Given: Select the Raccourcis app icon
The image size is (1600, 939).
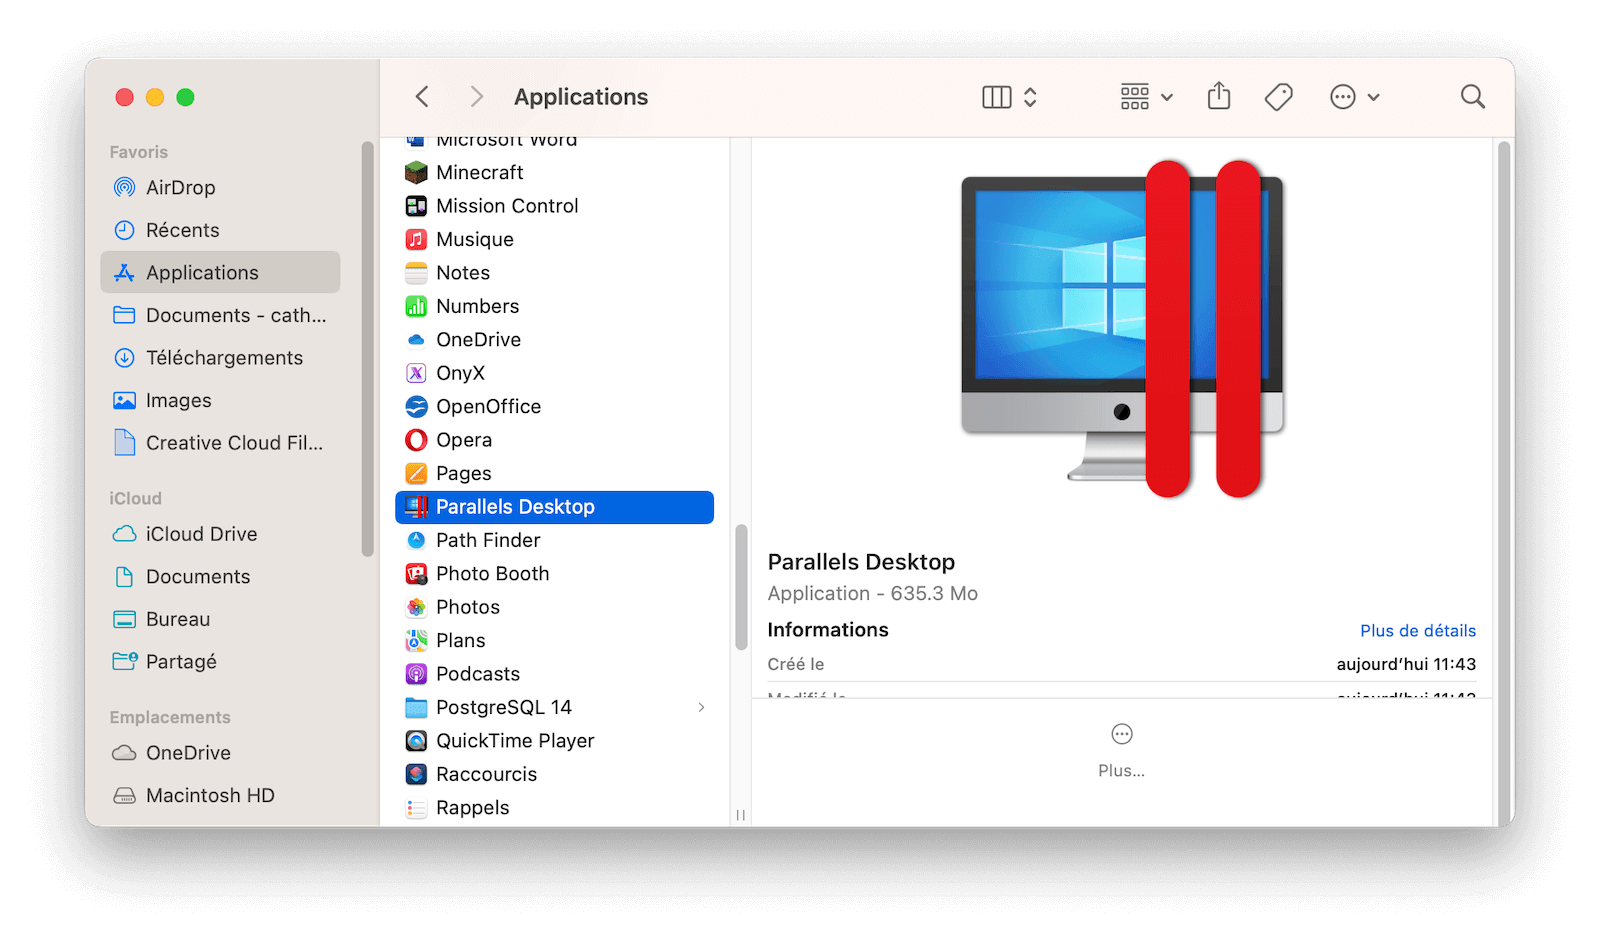Looking at the screenshot, I should click(416, 775).
